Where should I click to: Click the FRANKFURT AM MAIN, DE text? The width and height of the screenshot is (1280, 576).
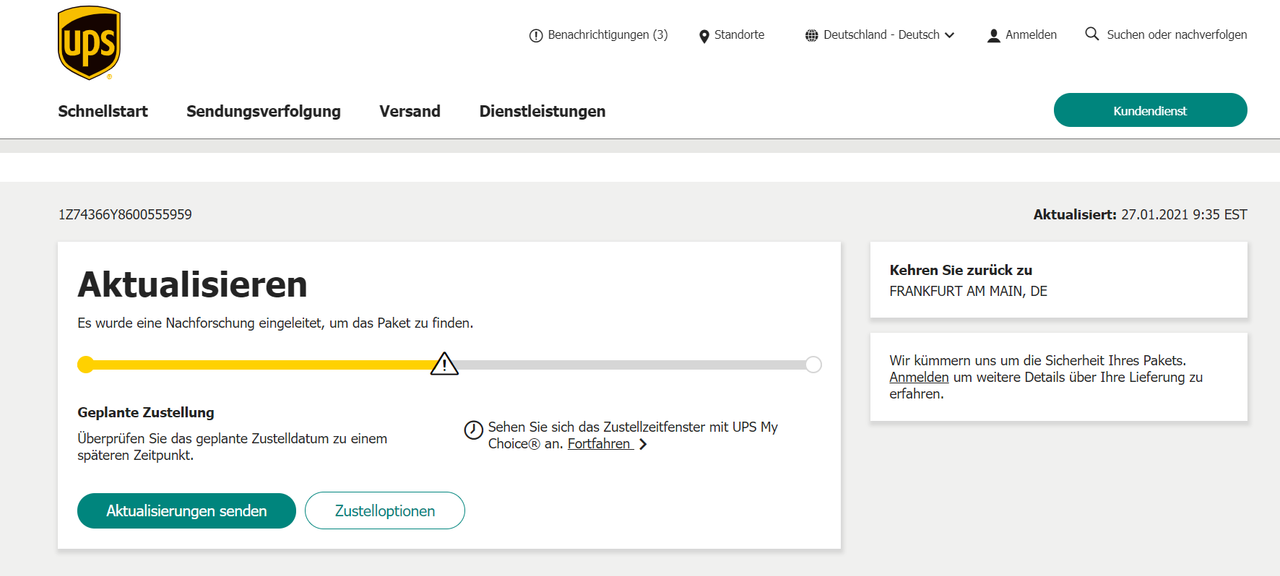pyautogui.click(x=968, y=292)
